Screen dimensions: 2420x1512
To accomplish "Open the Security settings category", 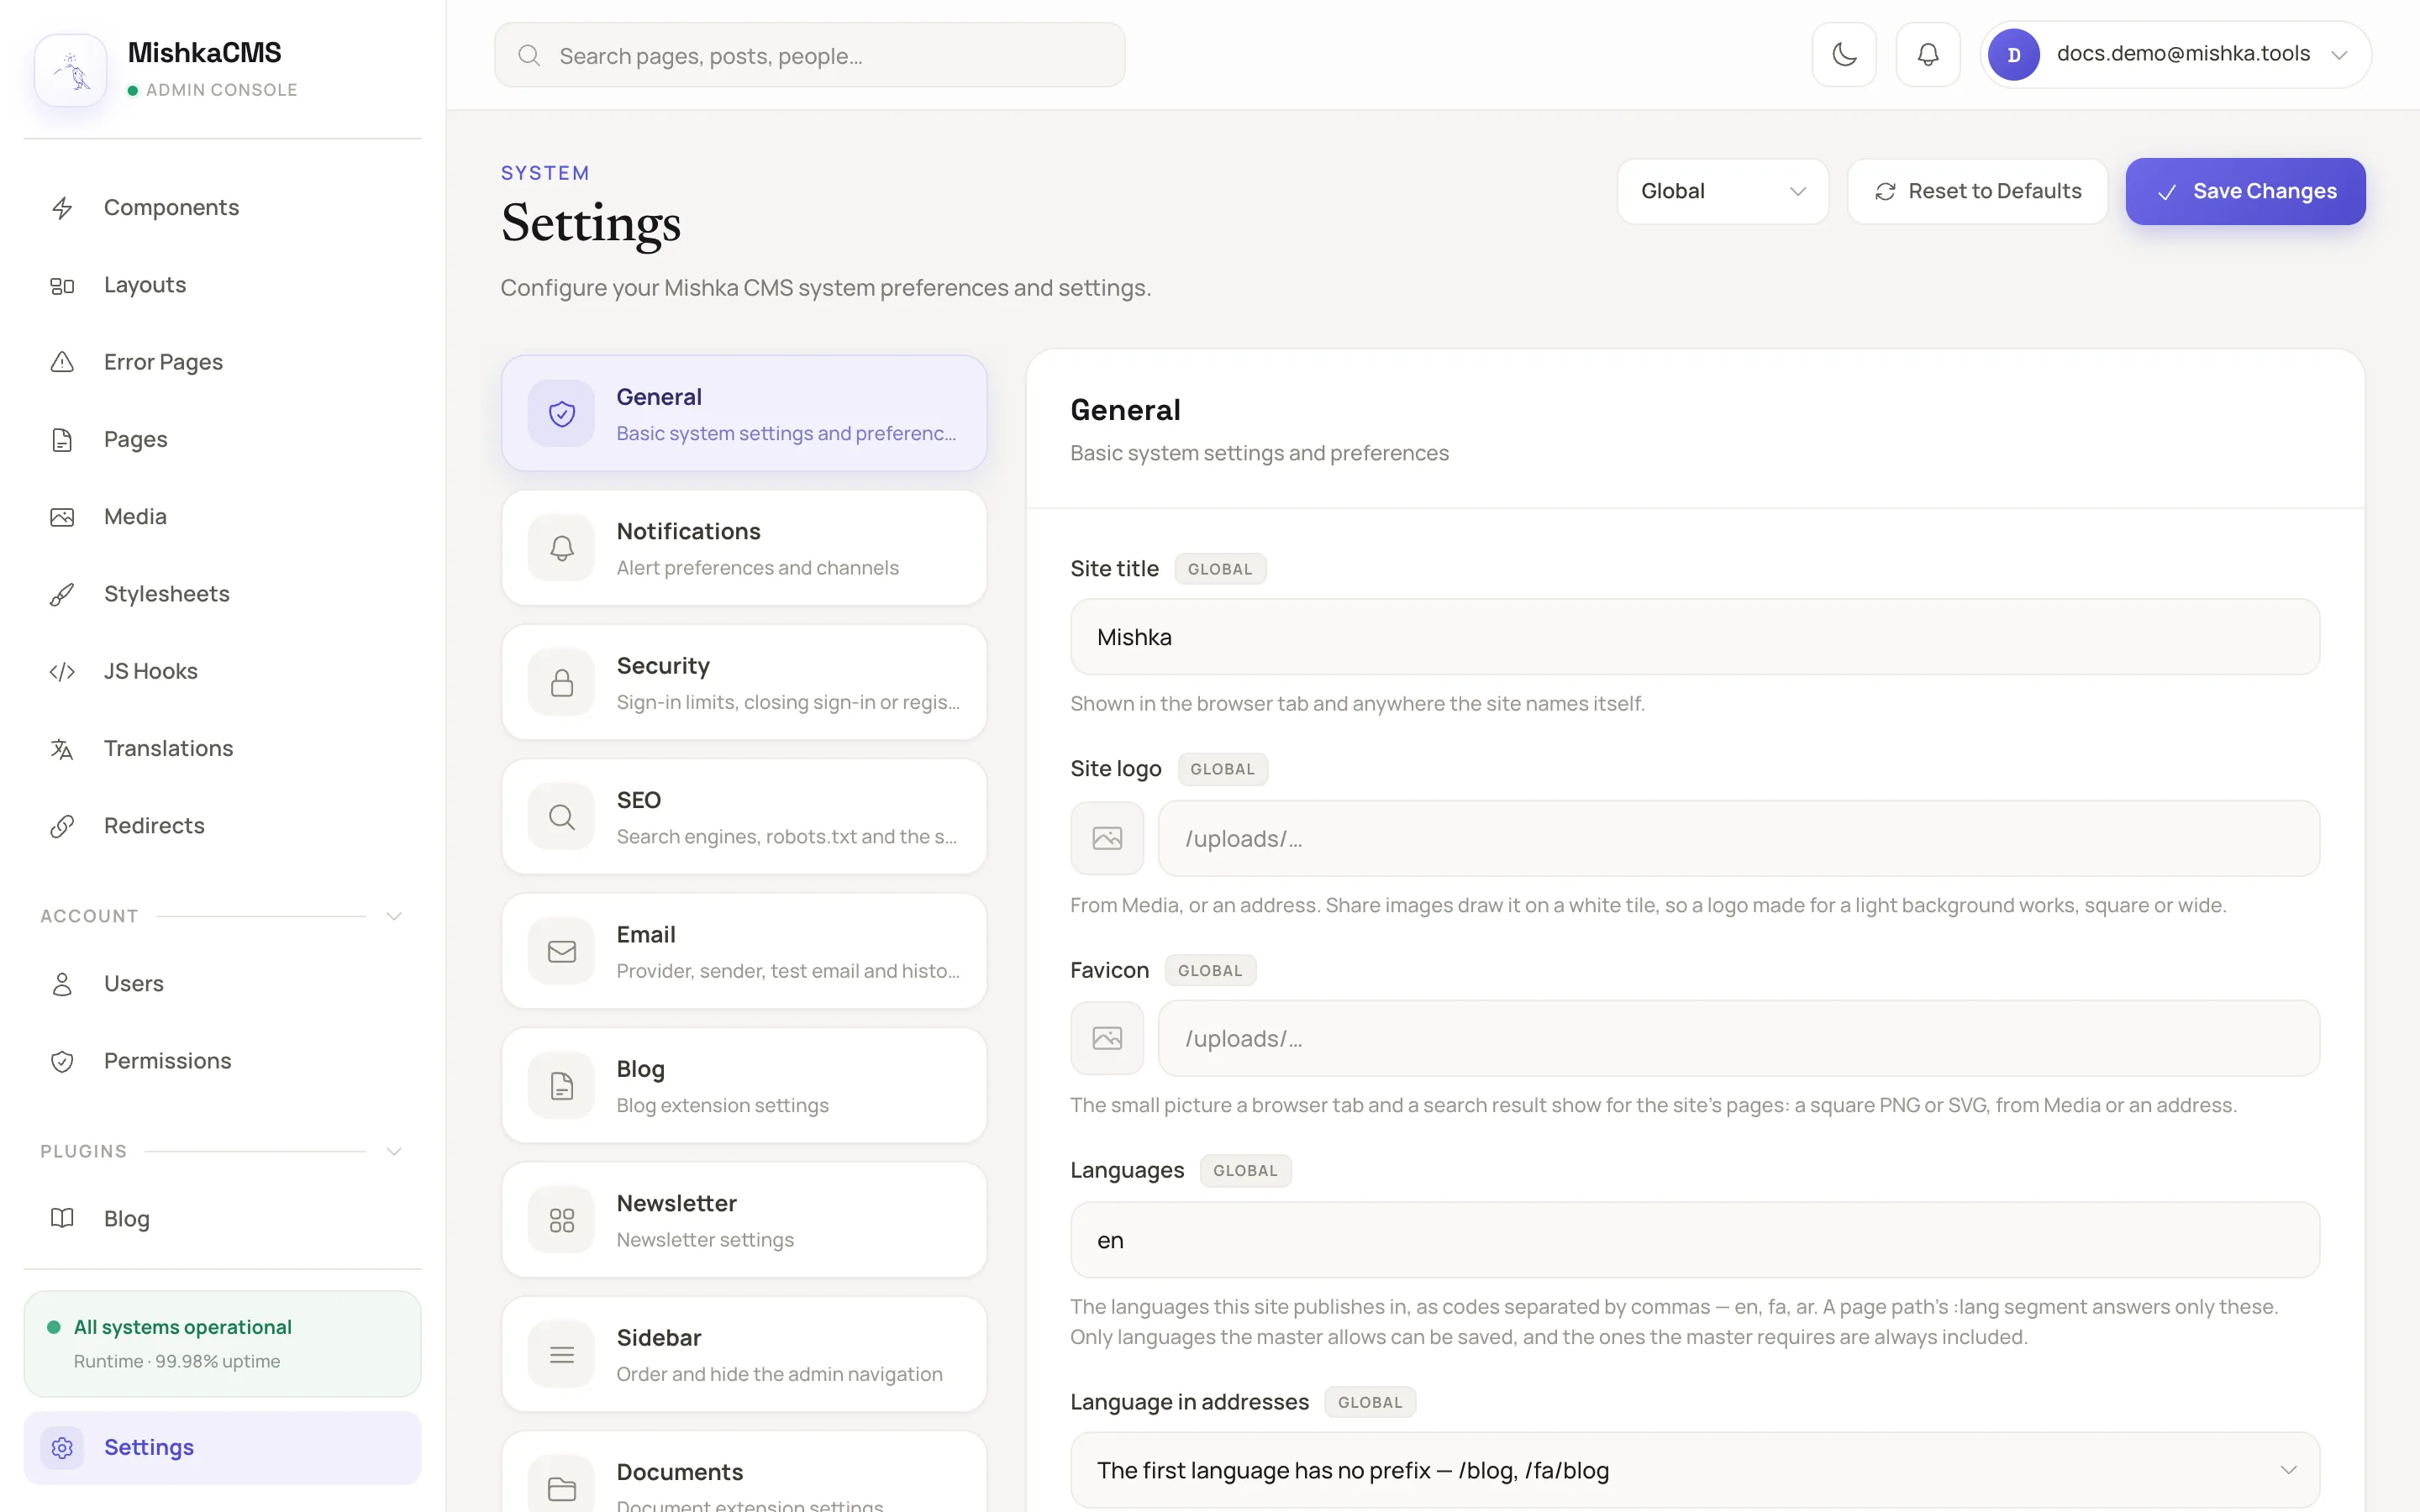I will click(744, 682).
